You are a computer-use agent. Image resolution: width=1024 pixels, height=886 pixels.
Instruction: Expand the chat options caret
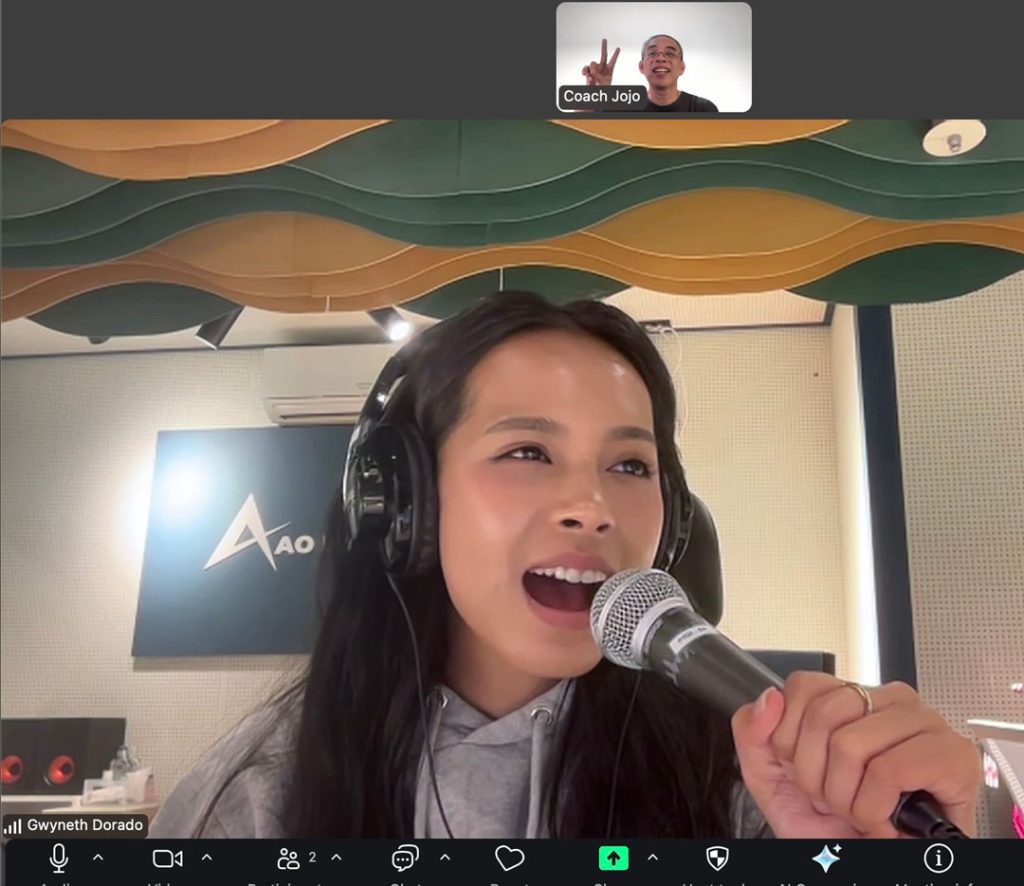[445, 857]
